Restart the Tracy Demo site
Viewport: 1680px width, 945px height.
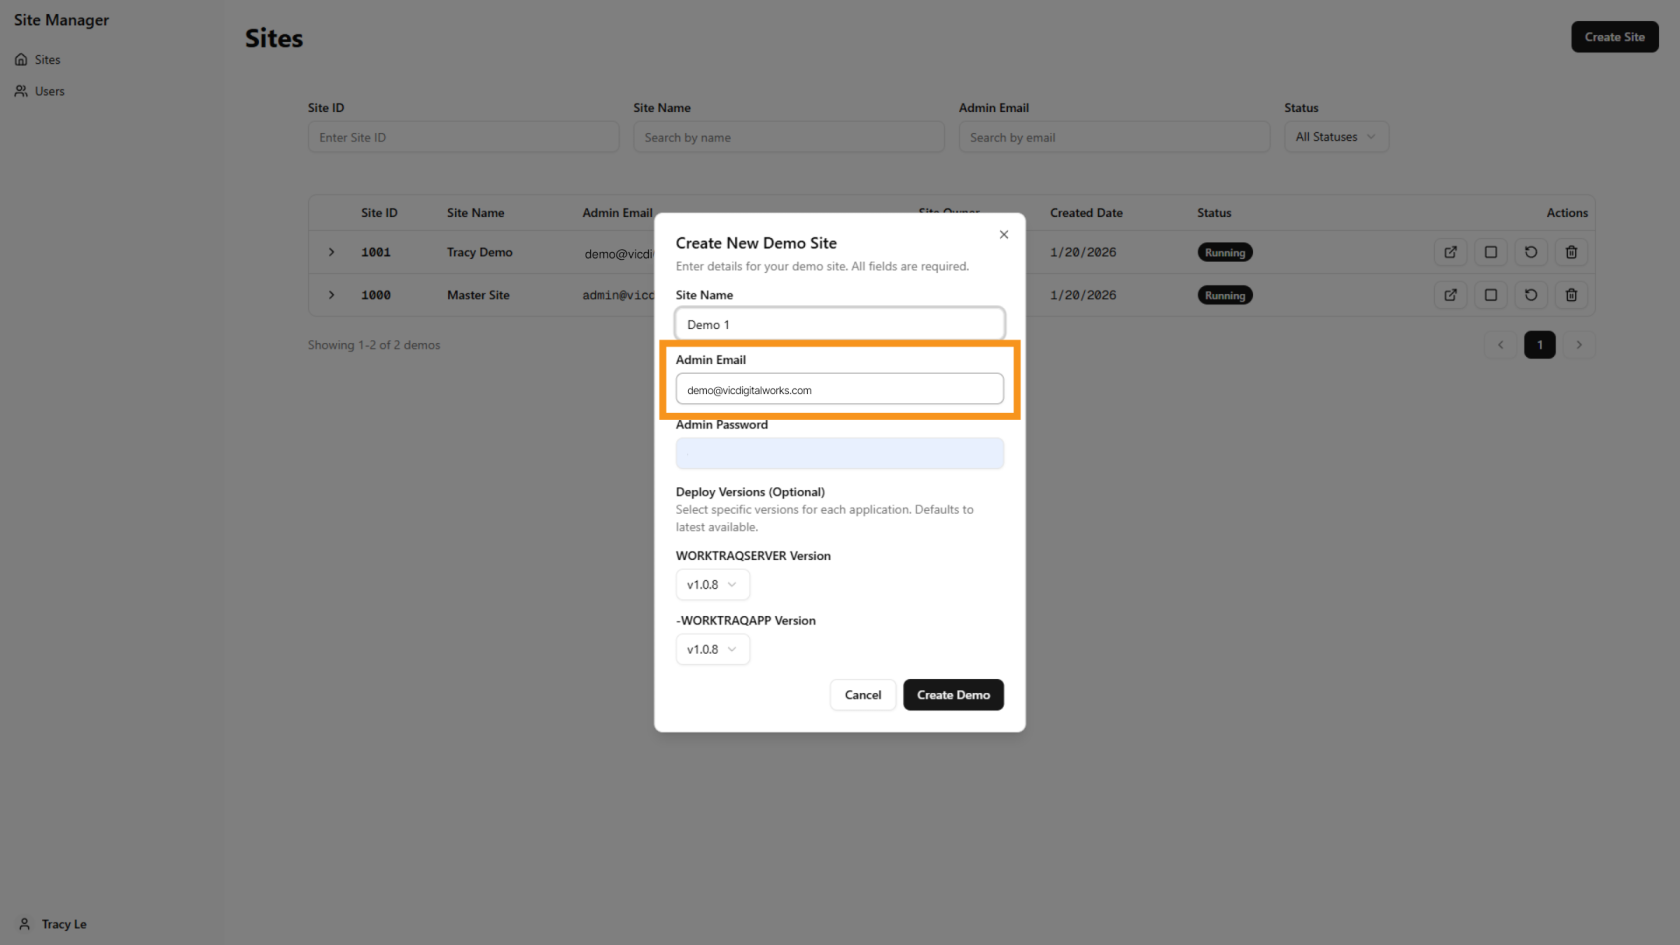[x=1530, y=252]
